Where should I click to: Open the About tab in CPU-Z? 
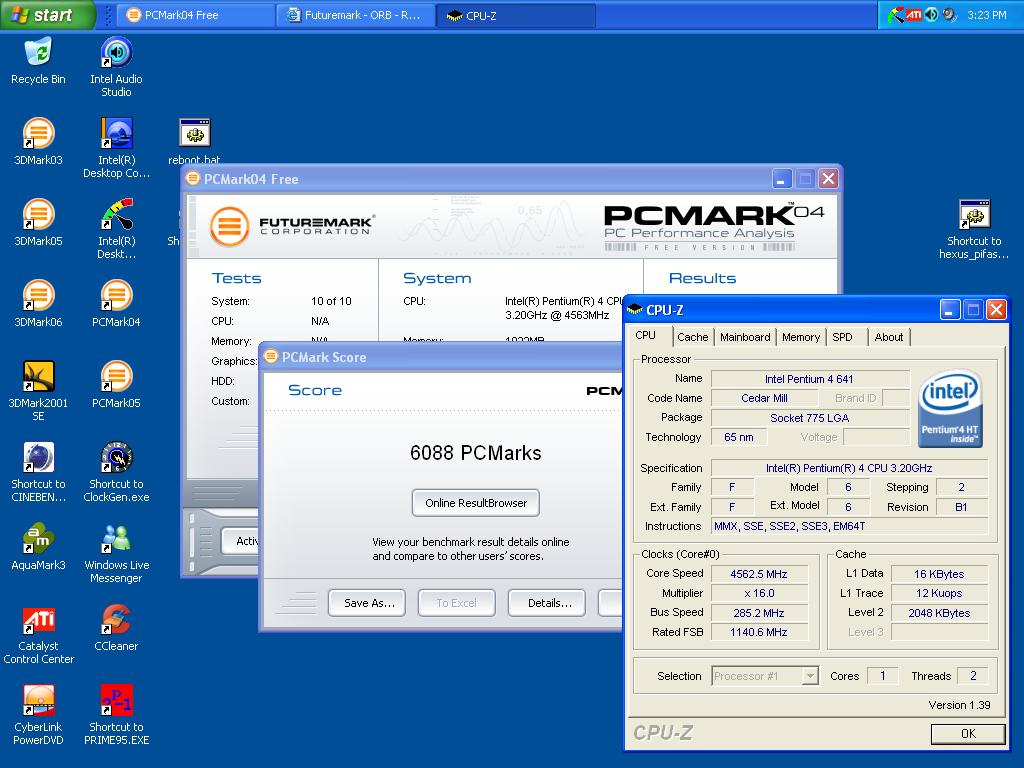coord(889,337)
